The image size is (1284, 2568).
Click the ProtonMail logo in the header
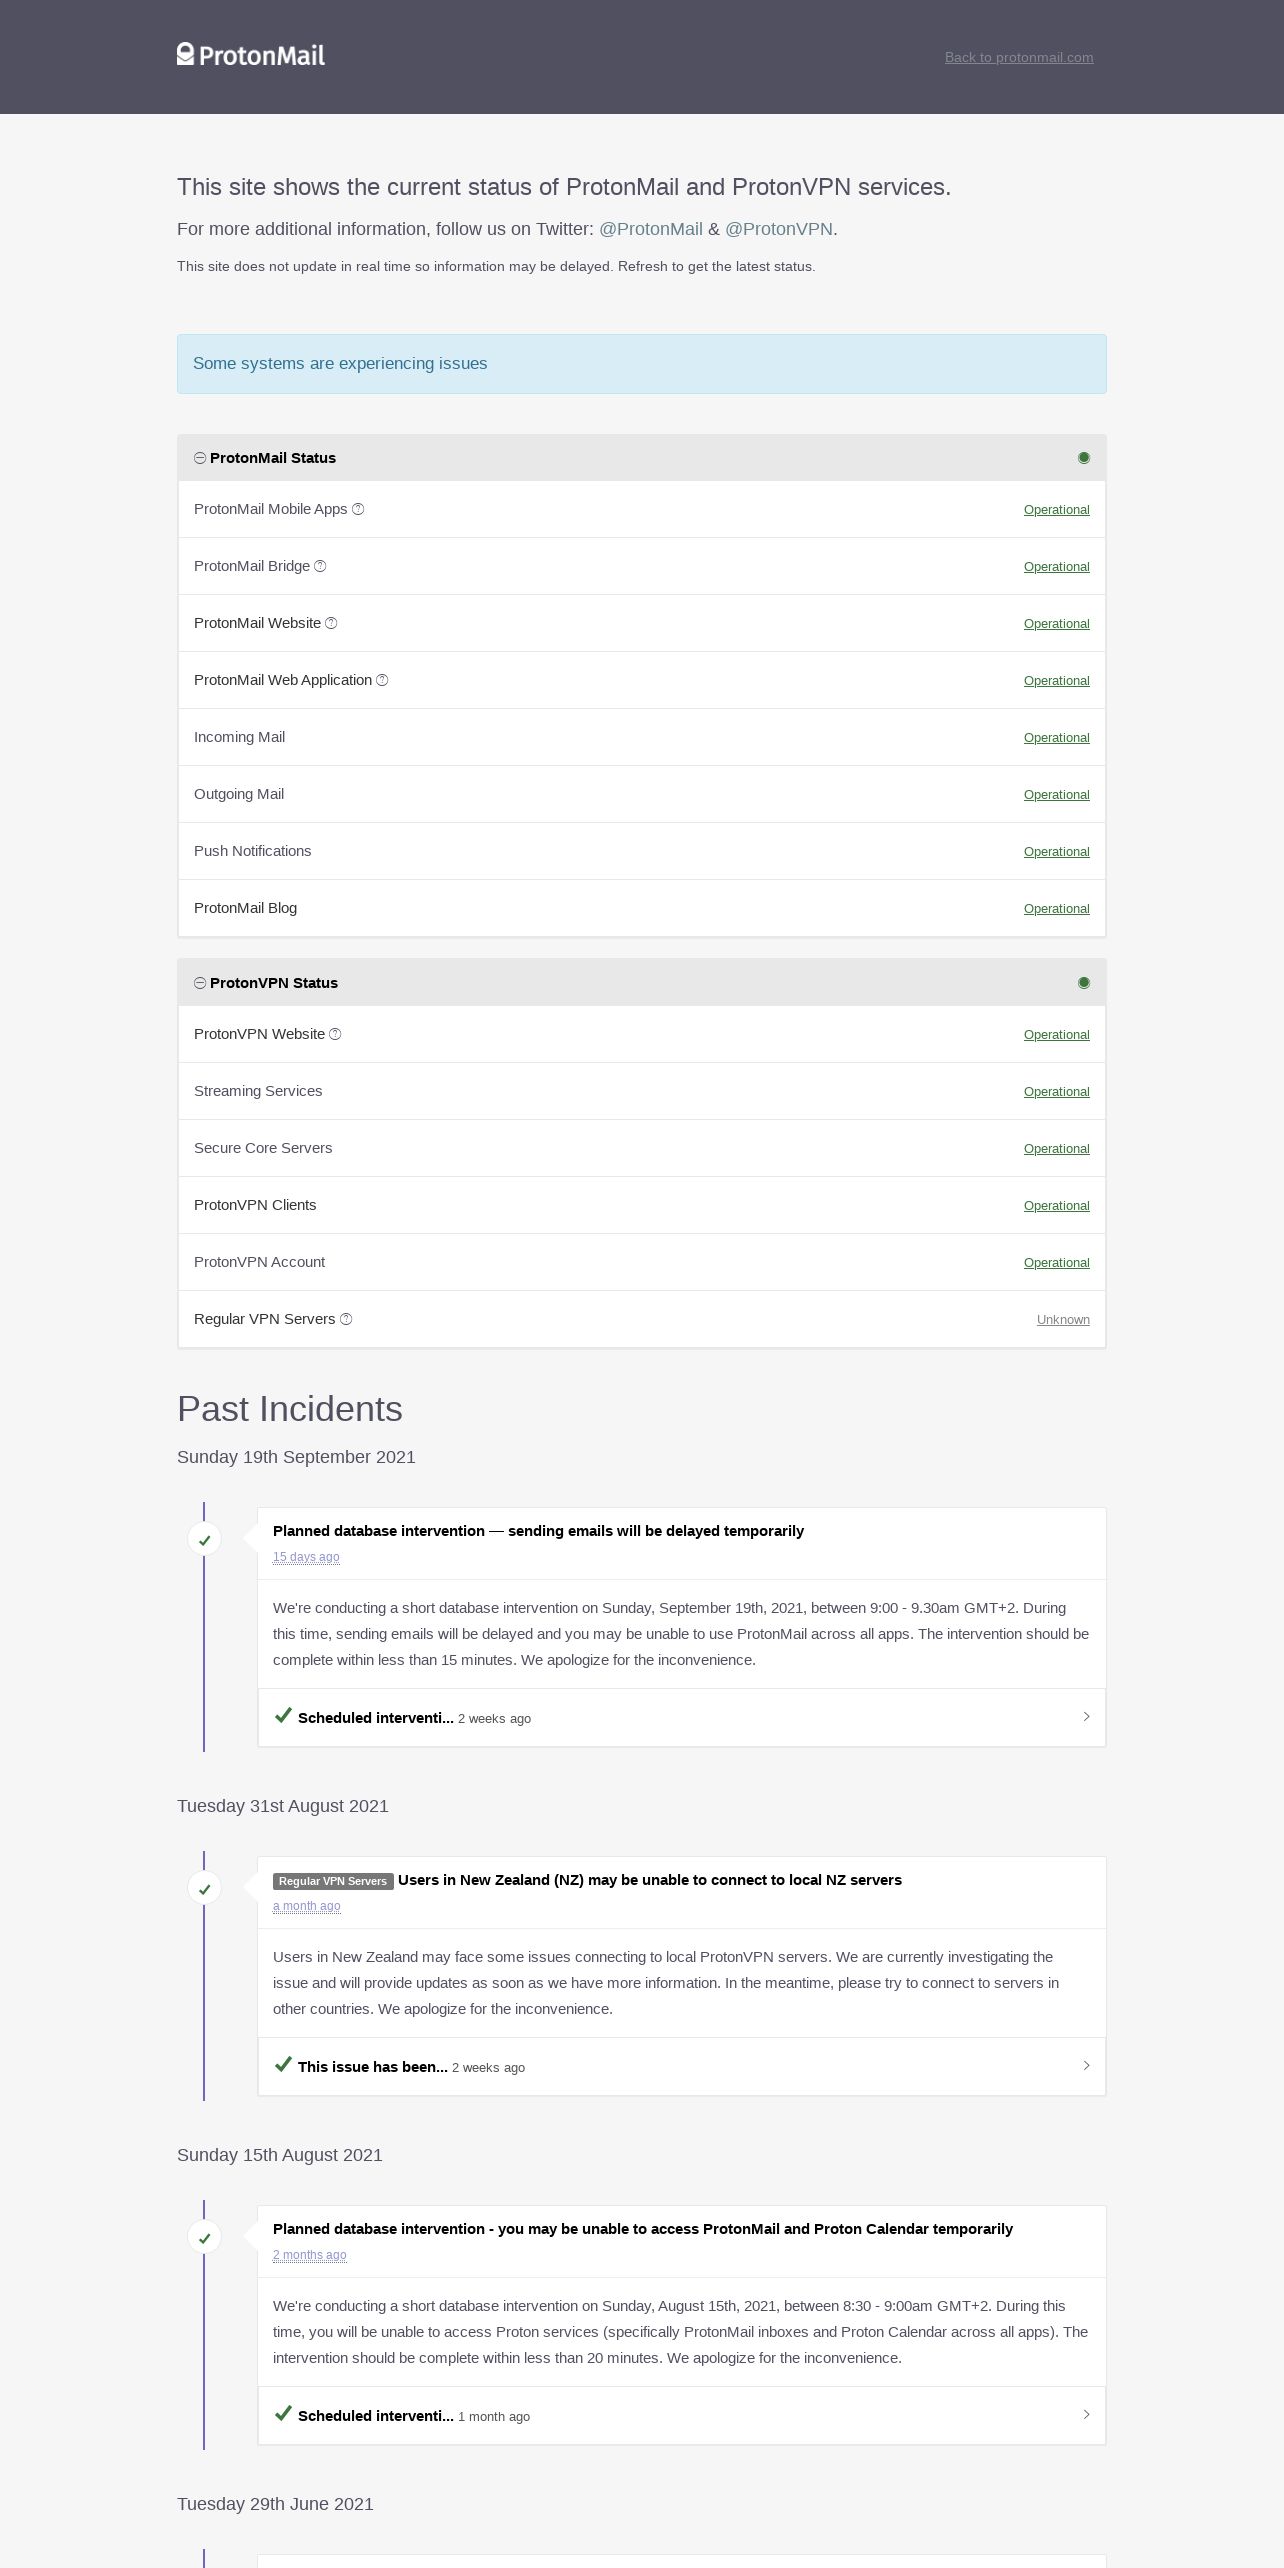point(251,55)
